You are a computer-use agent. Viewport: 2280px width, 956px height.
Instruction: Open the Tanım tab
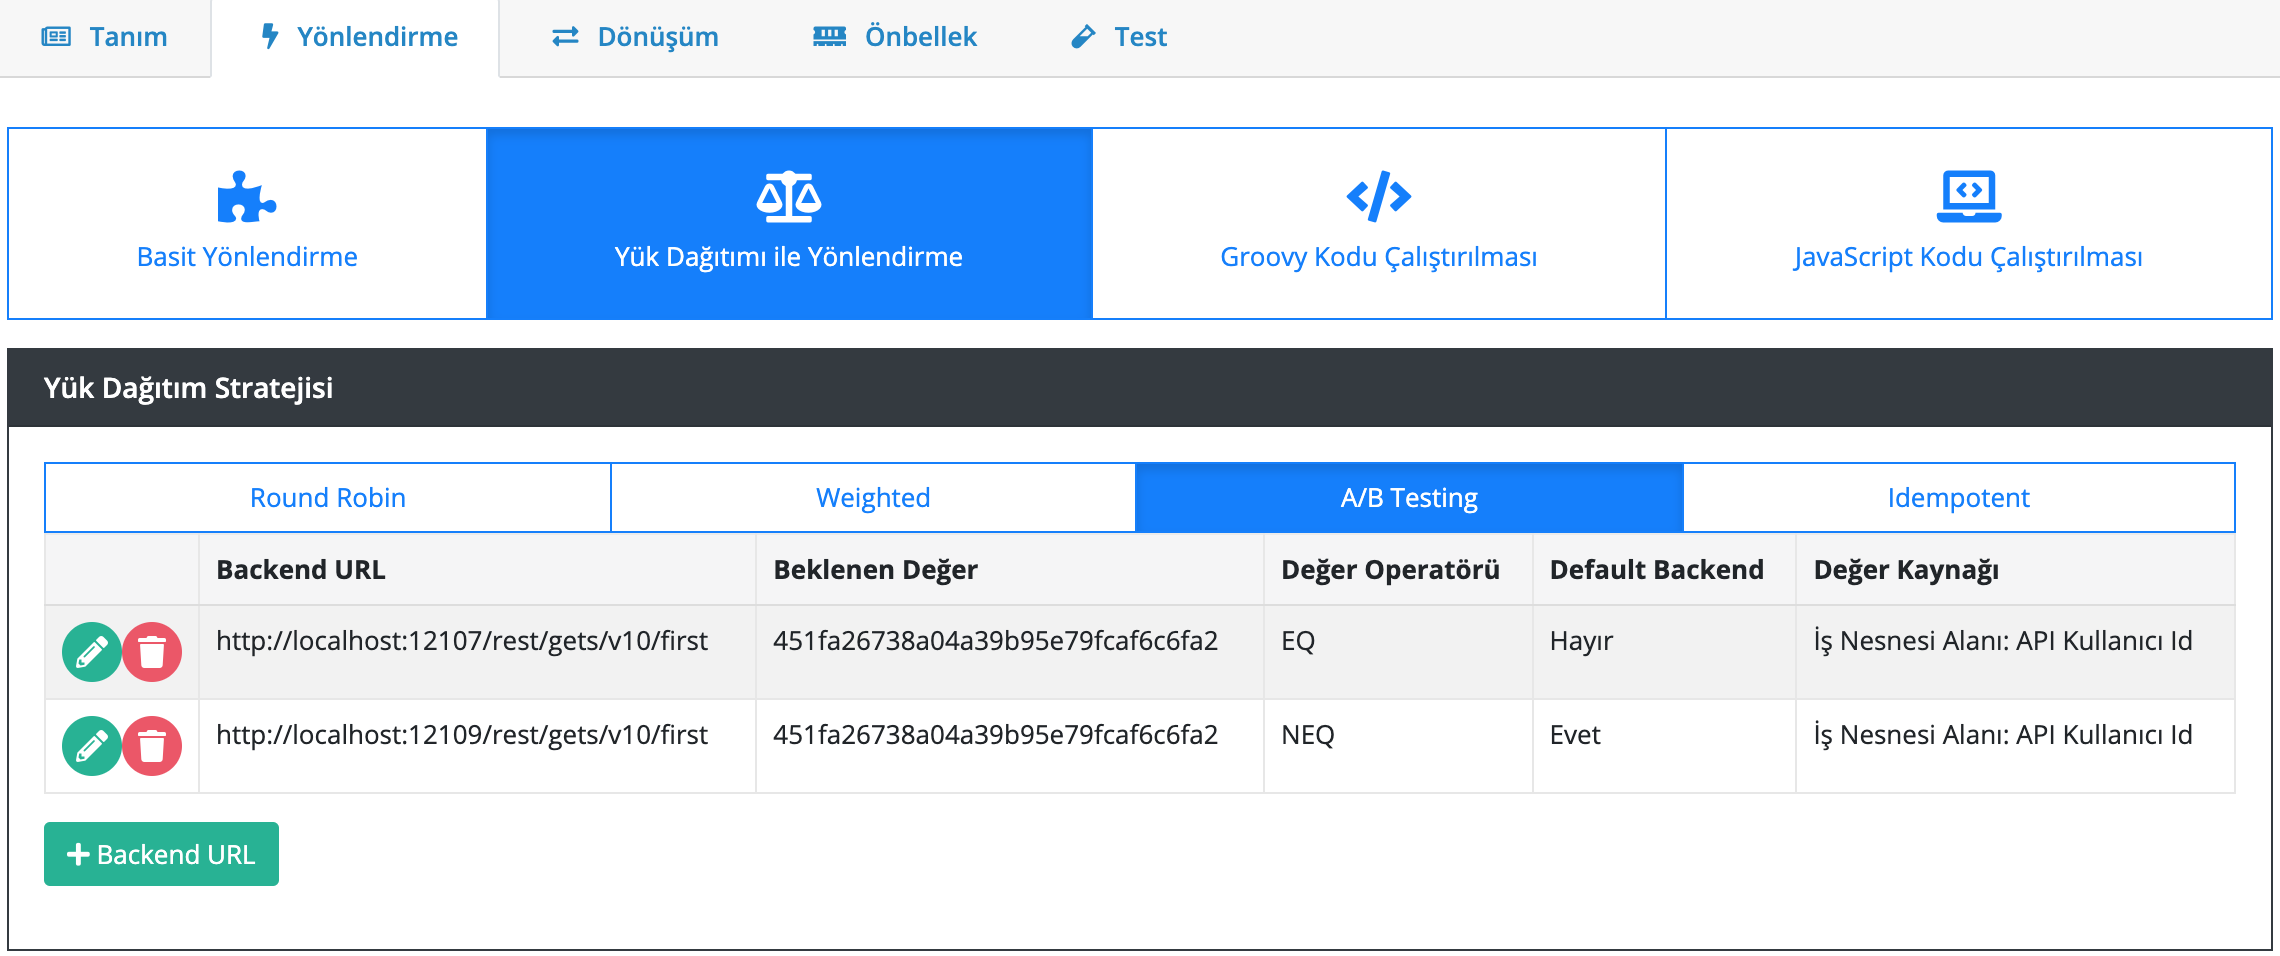105,37
